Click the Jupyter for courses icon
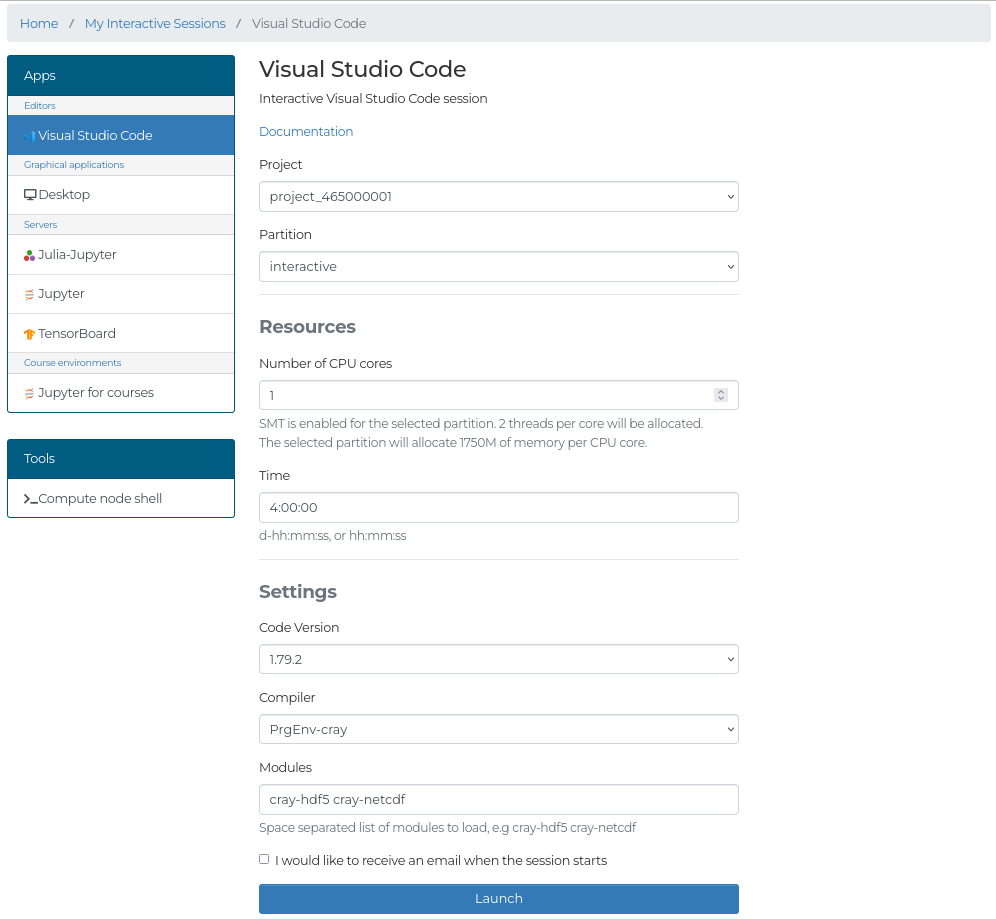 tap(29, 392)
